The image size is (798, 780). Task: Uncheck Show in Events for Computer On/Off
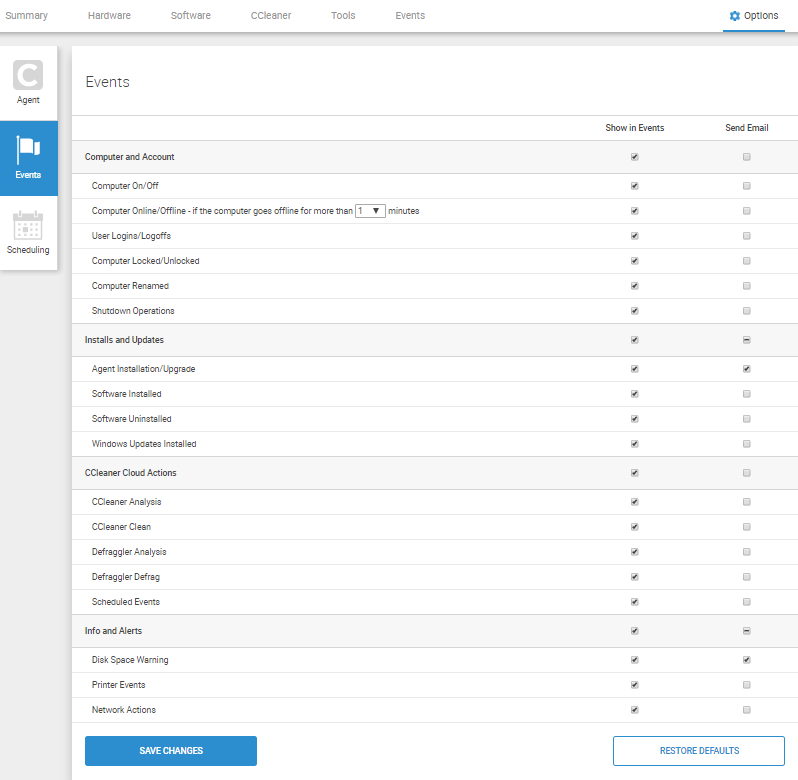(x=635, y=186)
